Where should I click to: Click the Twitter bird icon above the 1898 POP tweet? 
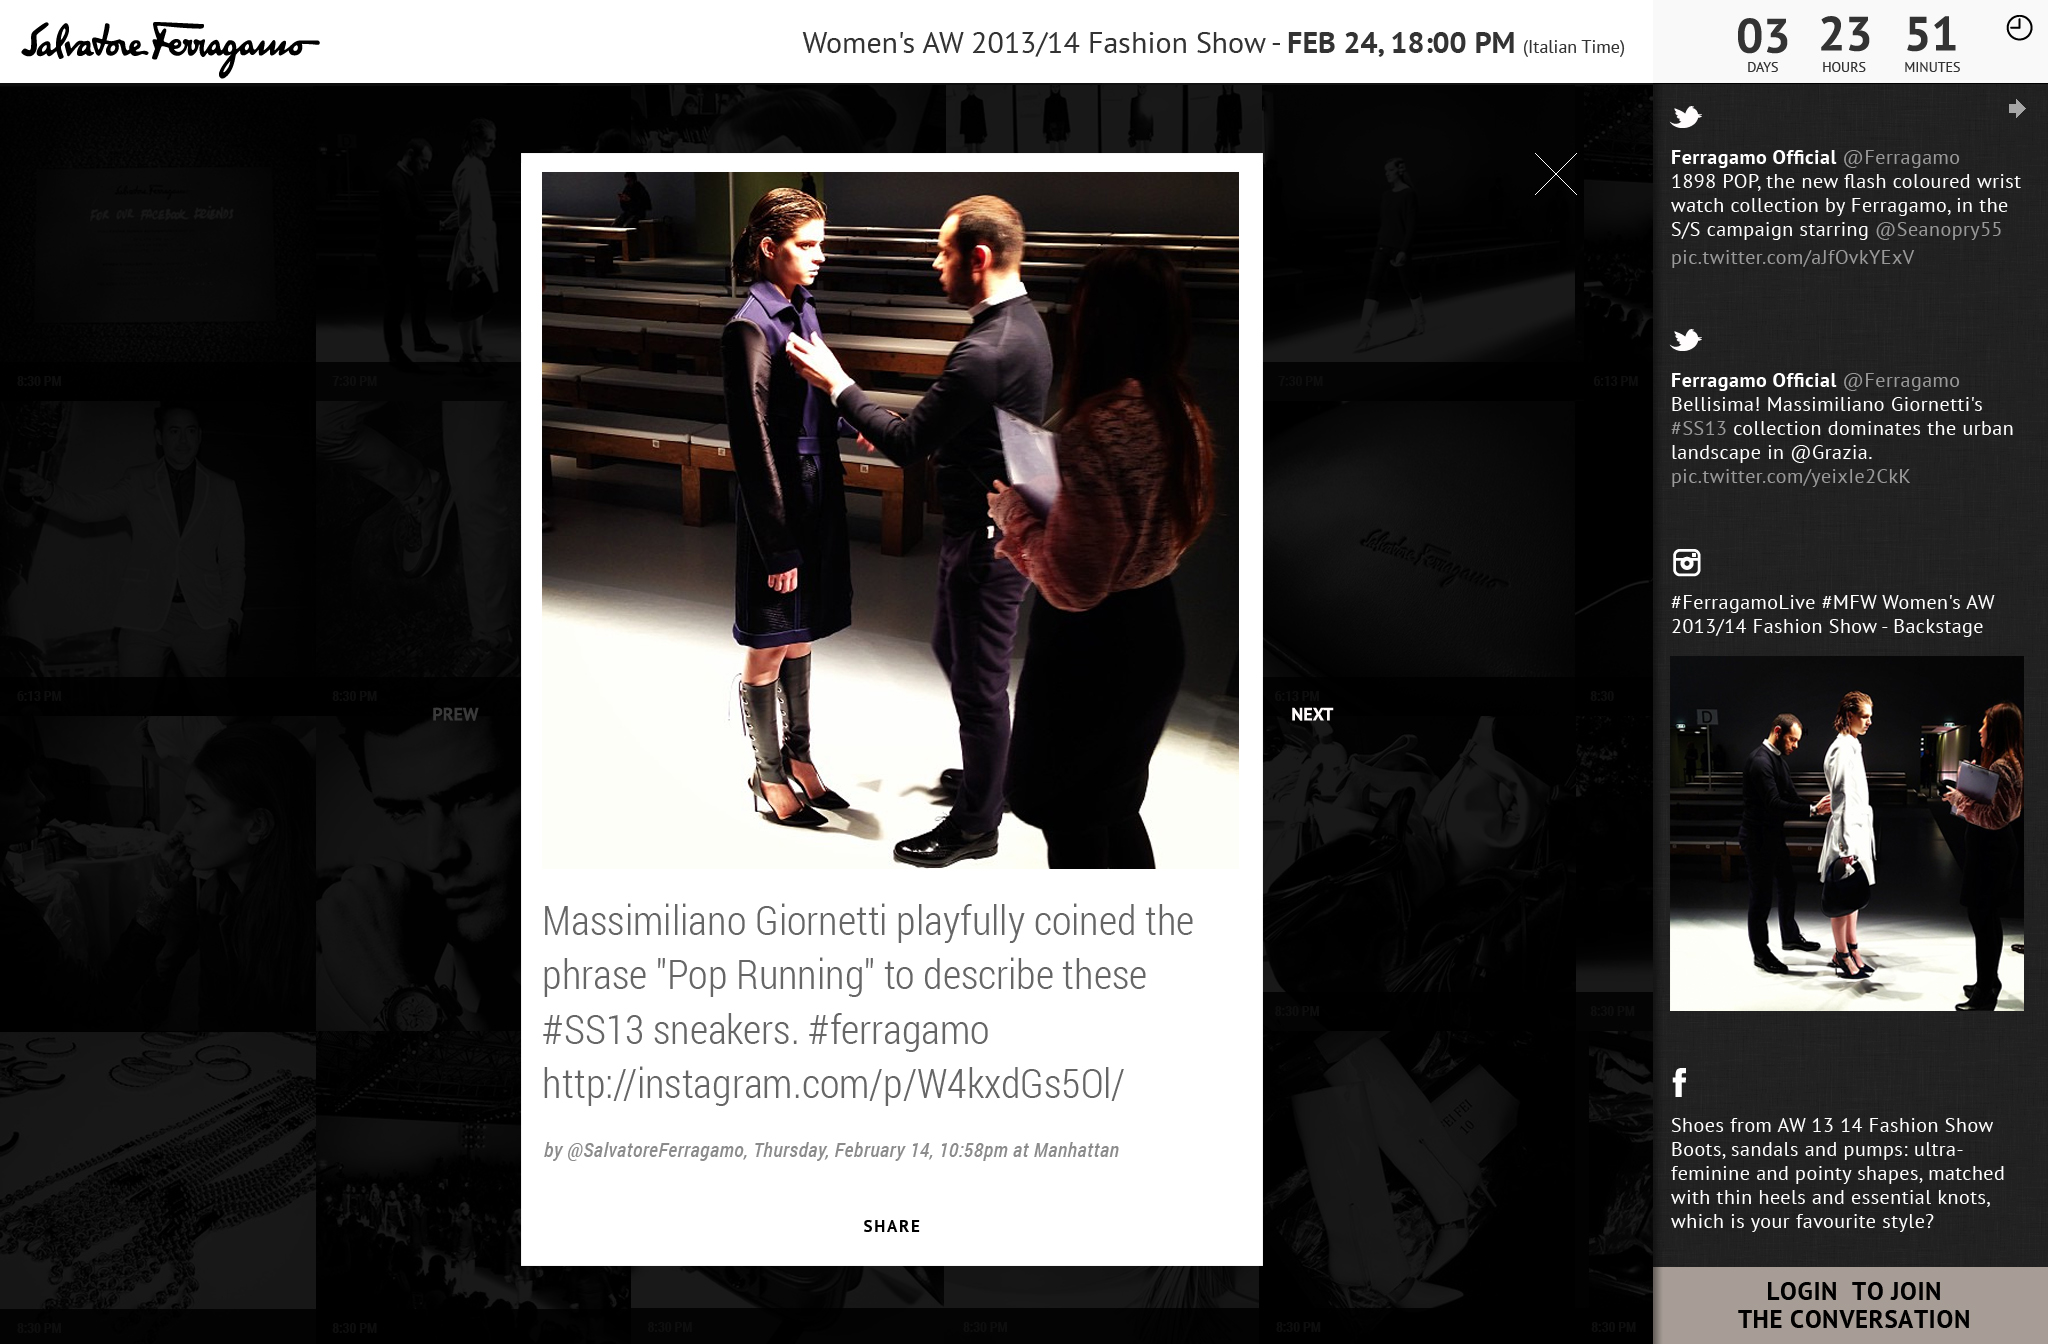coord(1686,117)
